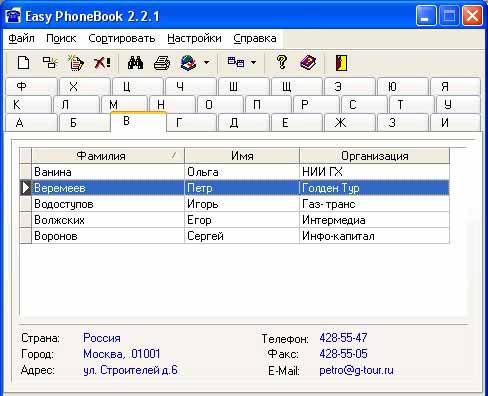The image size is (488, 396).
Task: Switch to the Я letter tab
Action: click(455, 87)
